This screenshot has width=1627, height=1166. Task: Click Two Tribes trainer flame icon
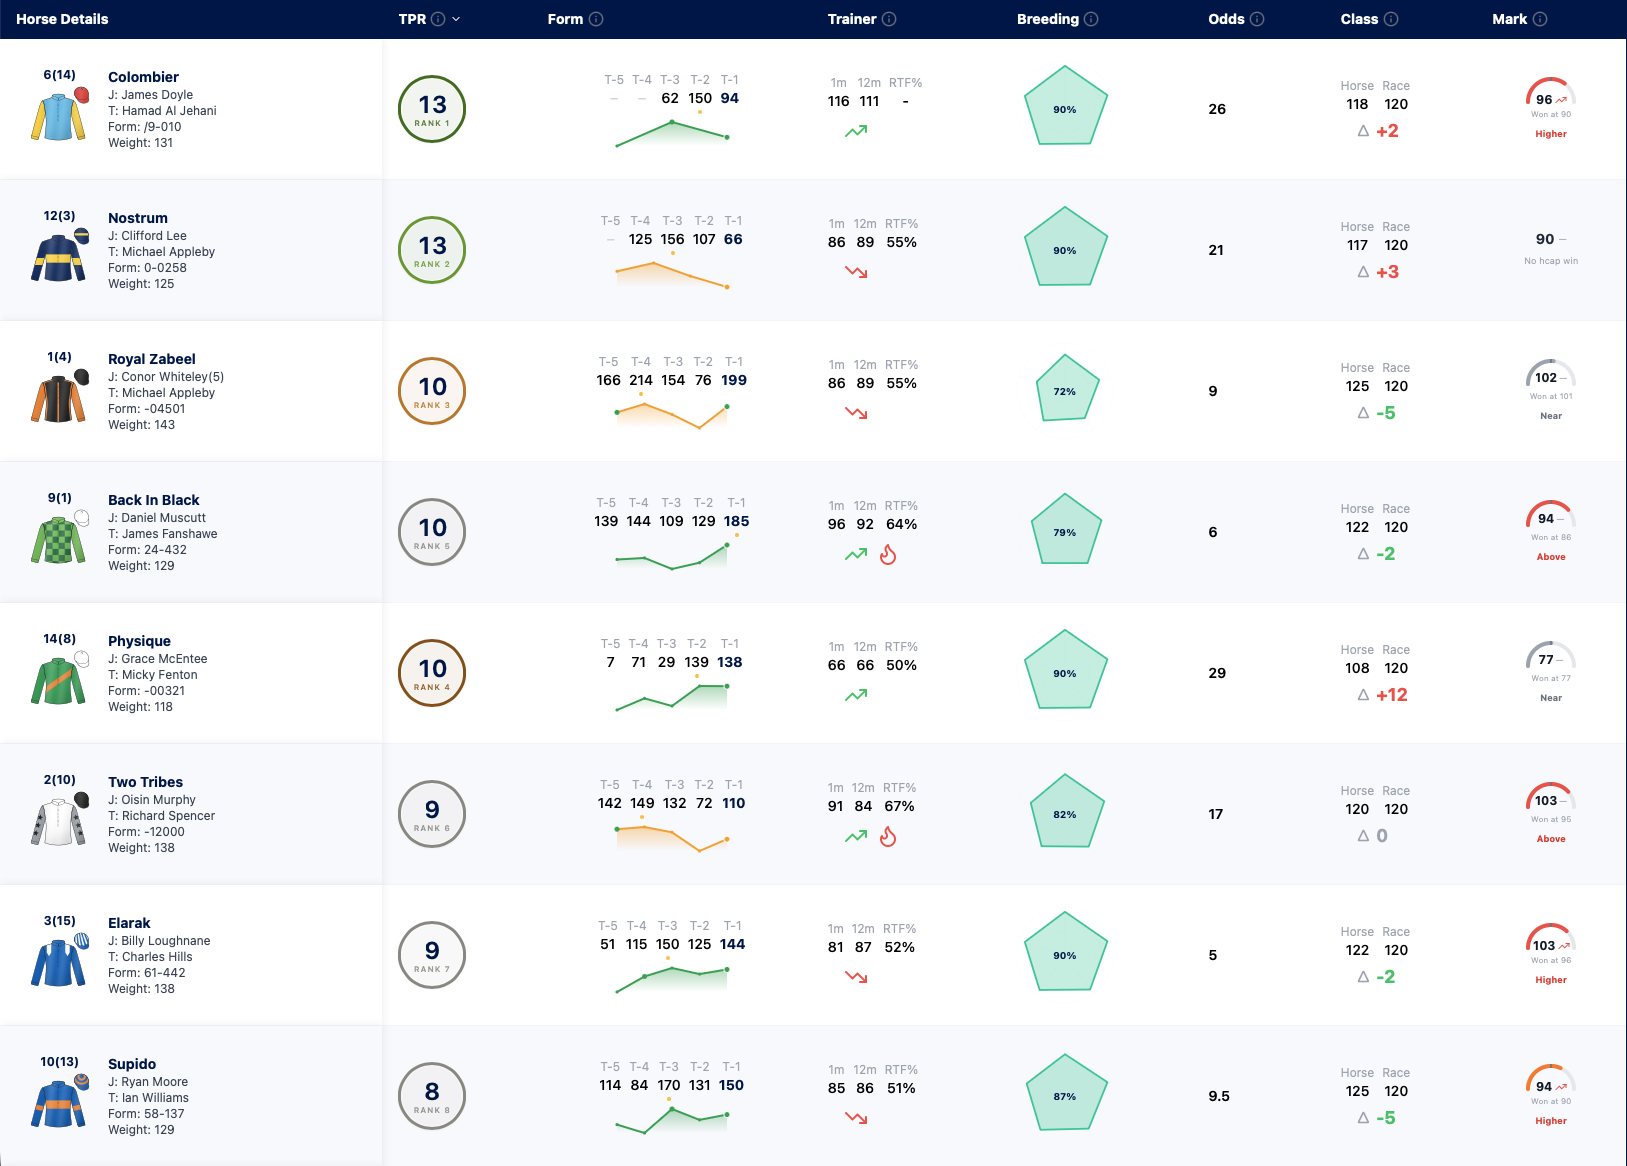[888, 836]
